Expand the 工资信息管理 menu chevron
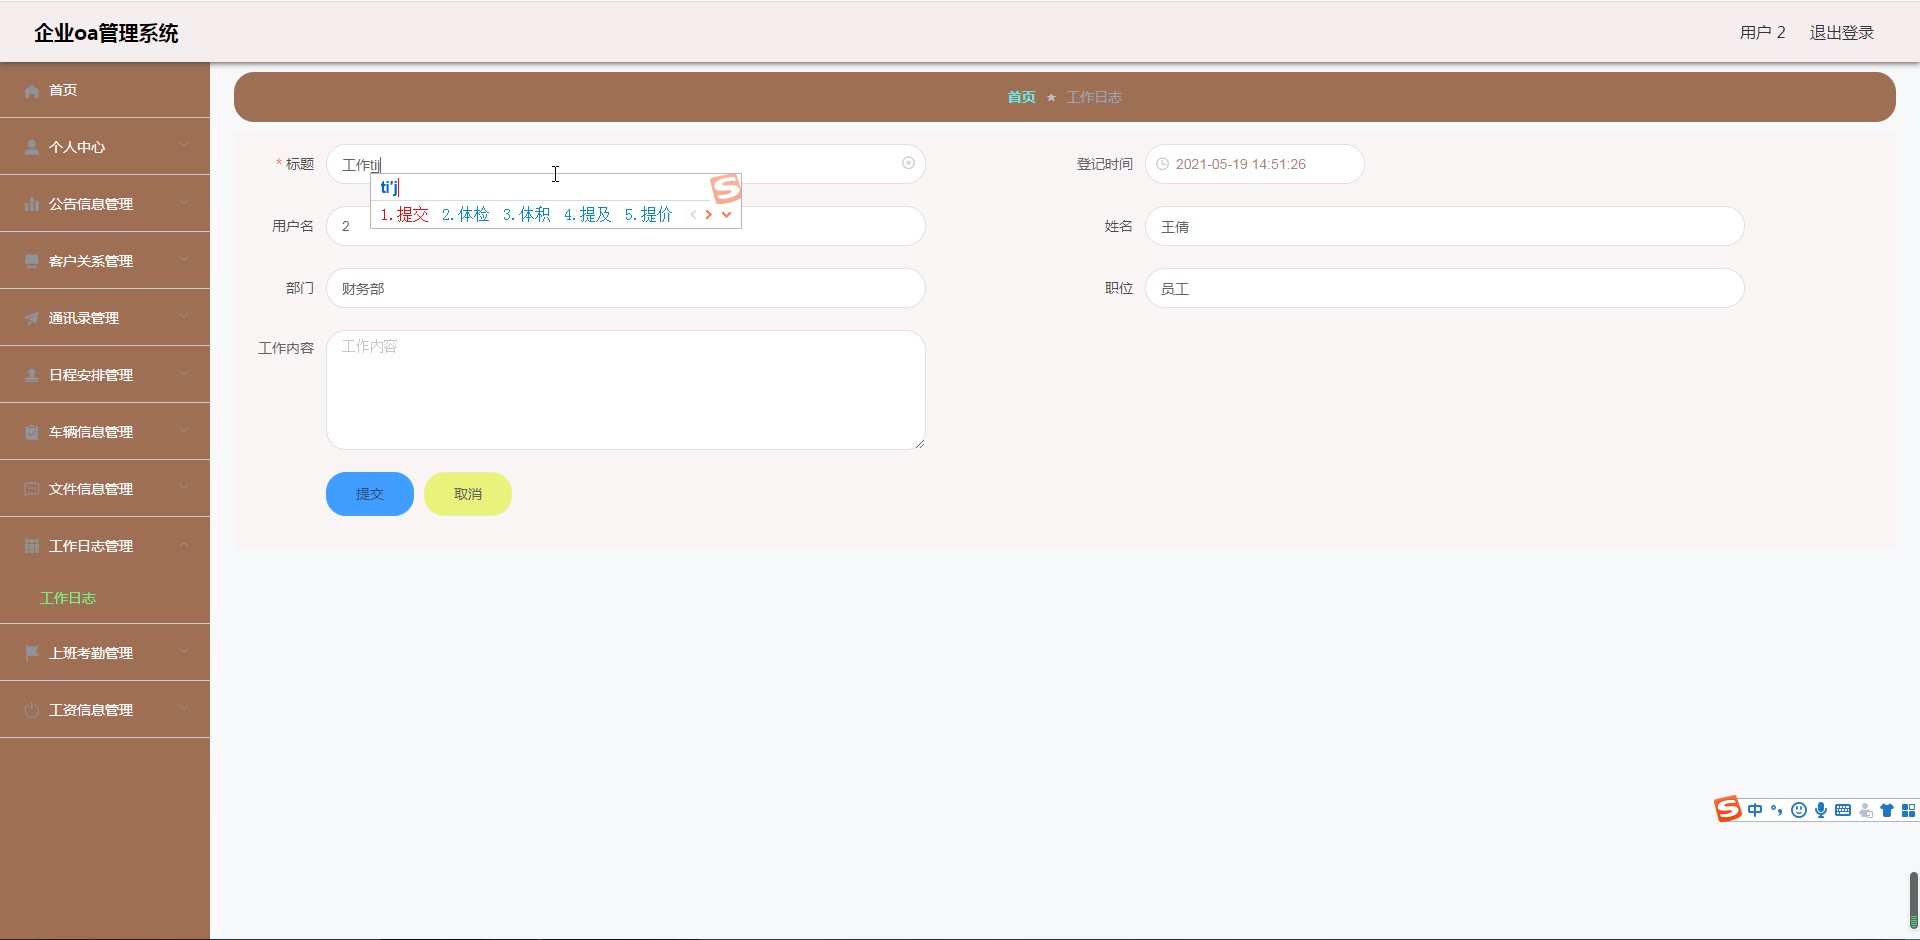 (184, 709)
